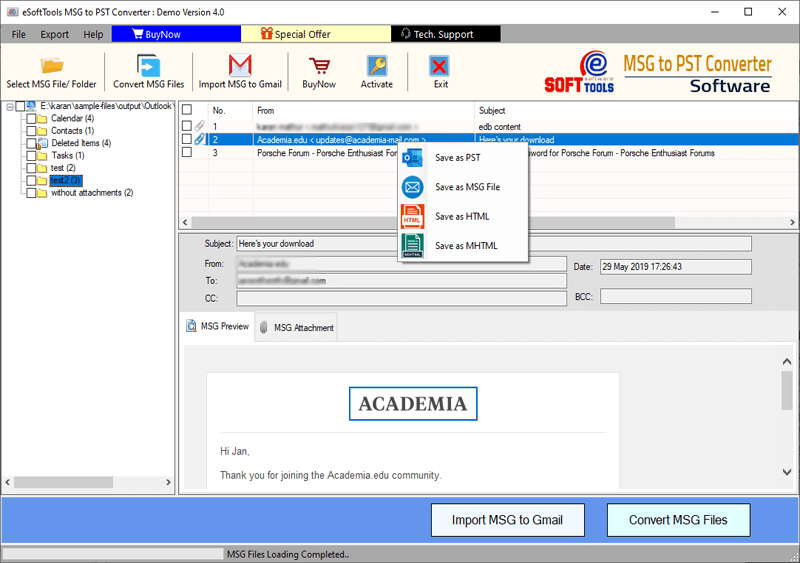Click the attachment paperclip on row 1

199,126
